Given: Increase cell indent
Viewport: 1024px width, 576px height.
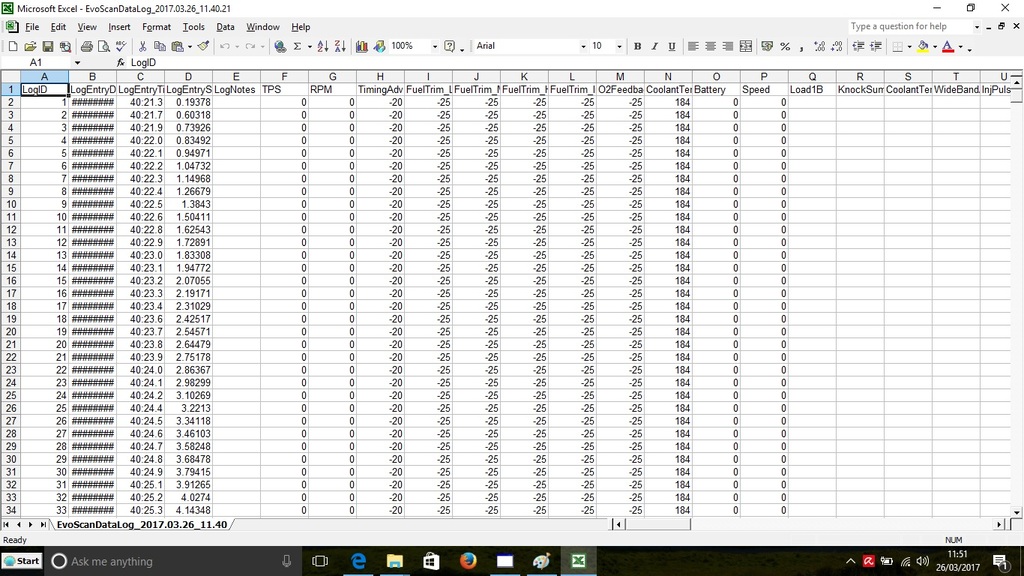Looking at the screenshot, I should (x=876, y=46).
